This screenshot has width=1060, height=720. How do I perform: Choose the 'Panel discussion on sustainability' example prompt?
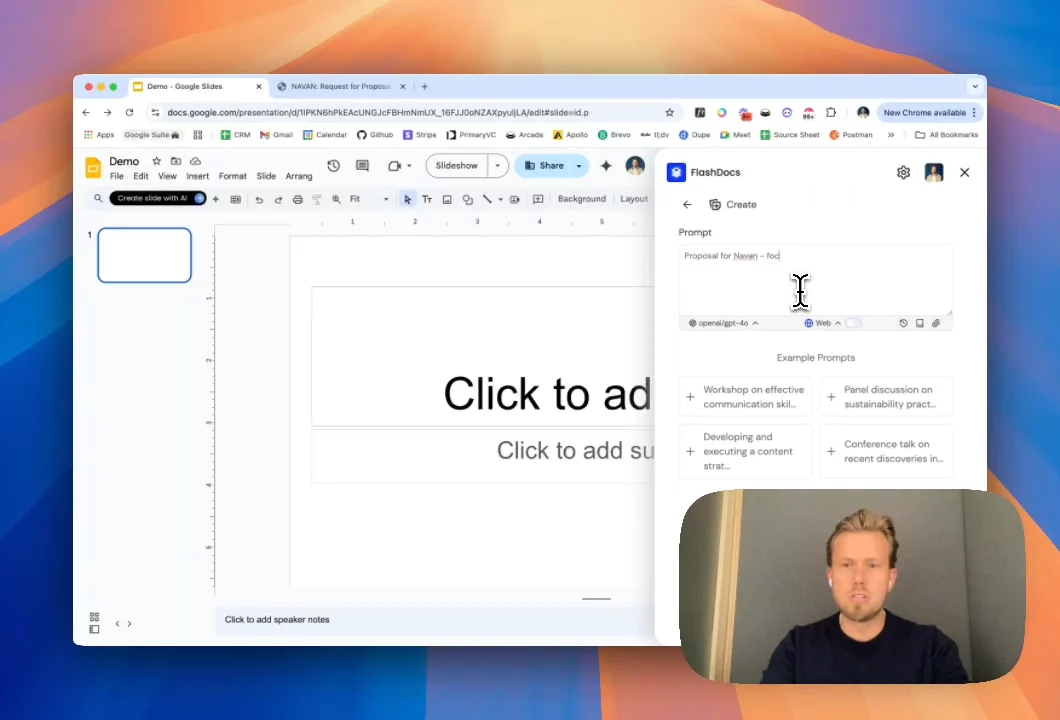tap(886, 397)
